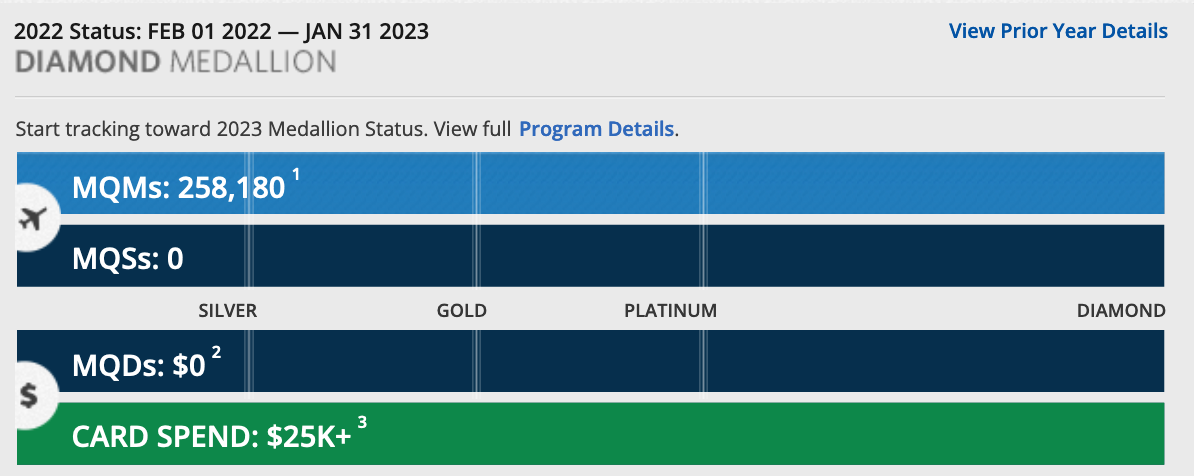Click the Platinum threshold marker on MQDs bar

(x=704, y=362)
